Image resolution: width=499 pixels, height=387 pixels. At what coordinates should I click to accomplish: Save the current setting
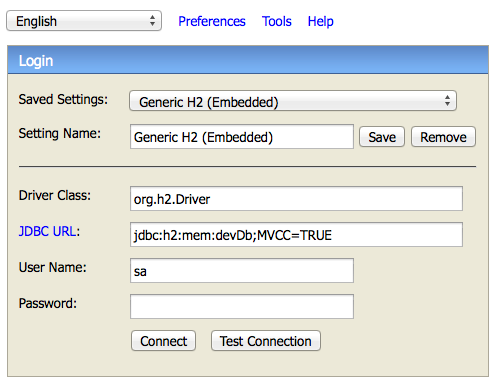click(x=382, y=137)
